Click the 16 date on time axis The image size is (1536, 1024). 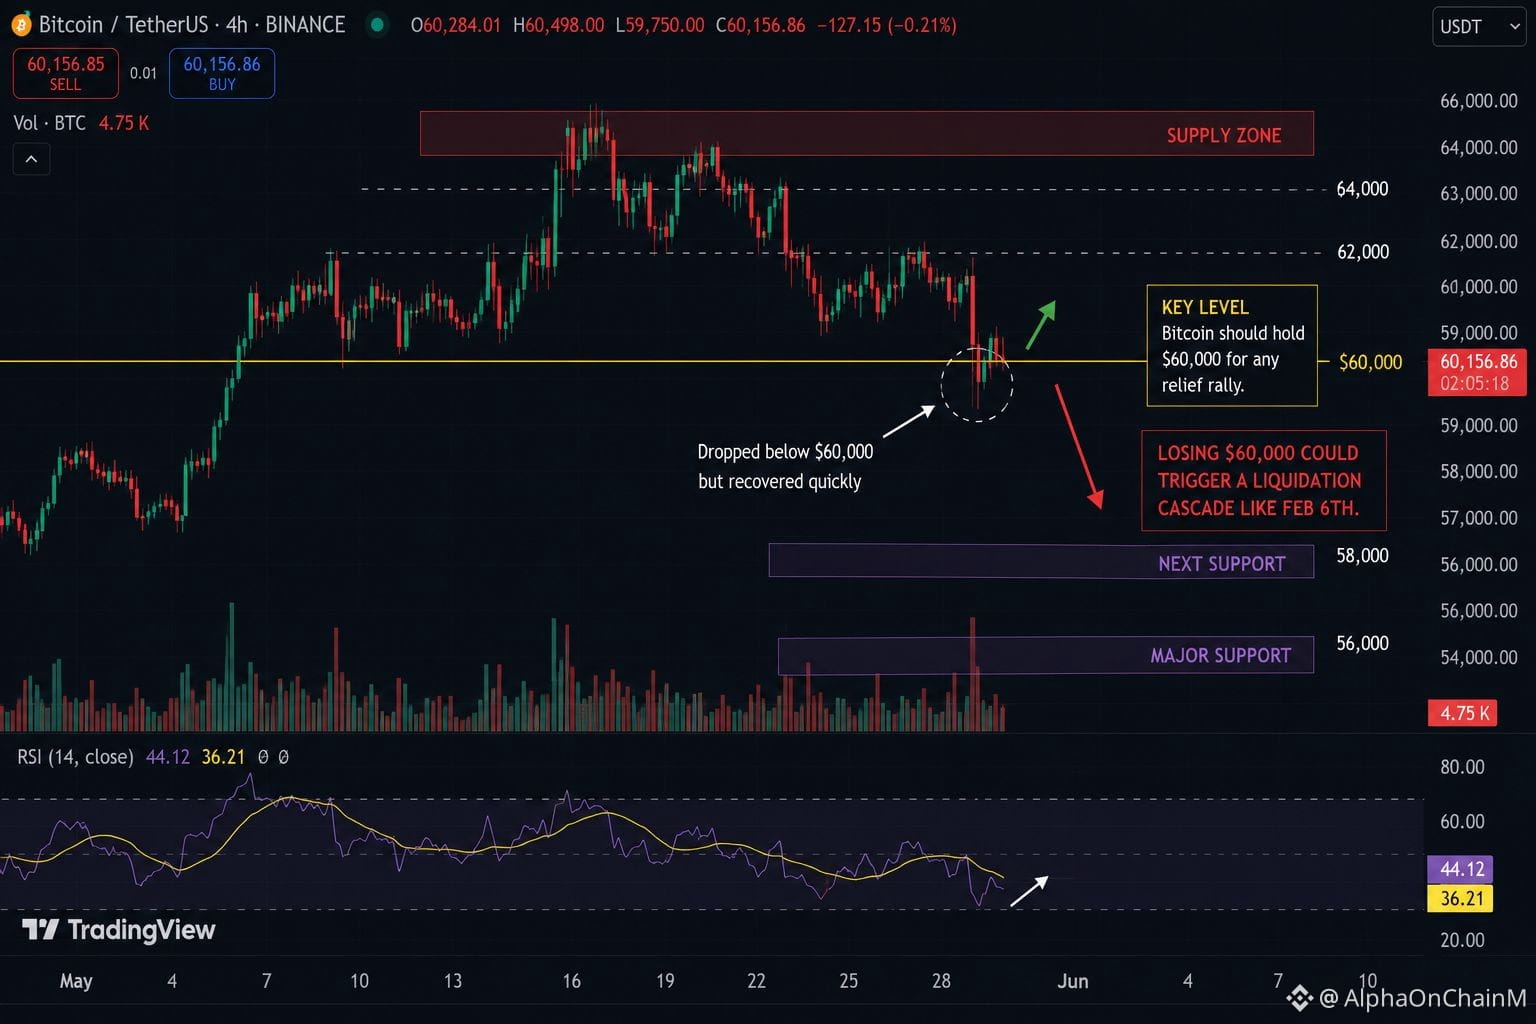(x=572, y=981)
